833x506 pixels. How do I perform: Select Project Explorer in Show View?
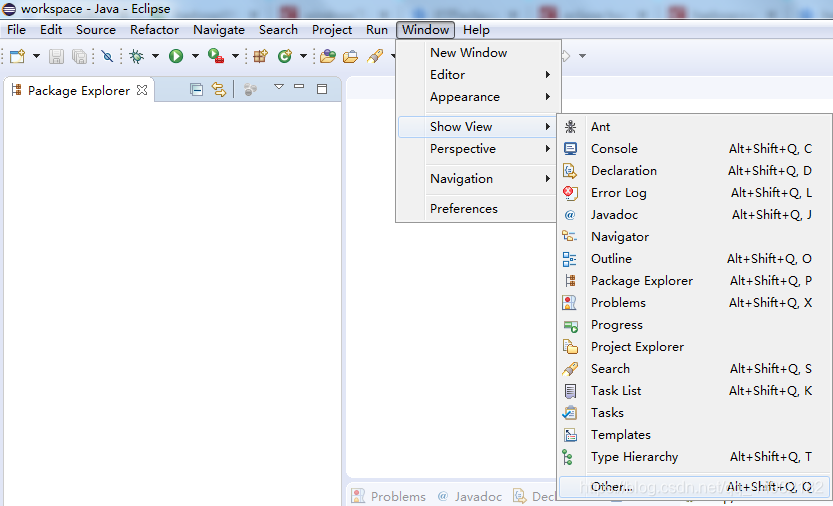pyautogui.click(x=694, y=347)
